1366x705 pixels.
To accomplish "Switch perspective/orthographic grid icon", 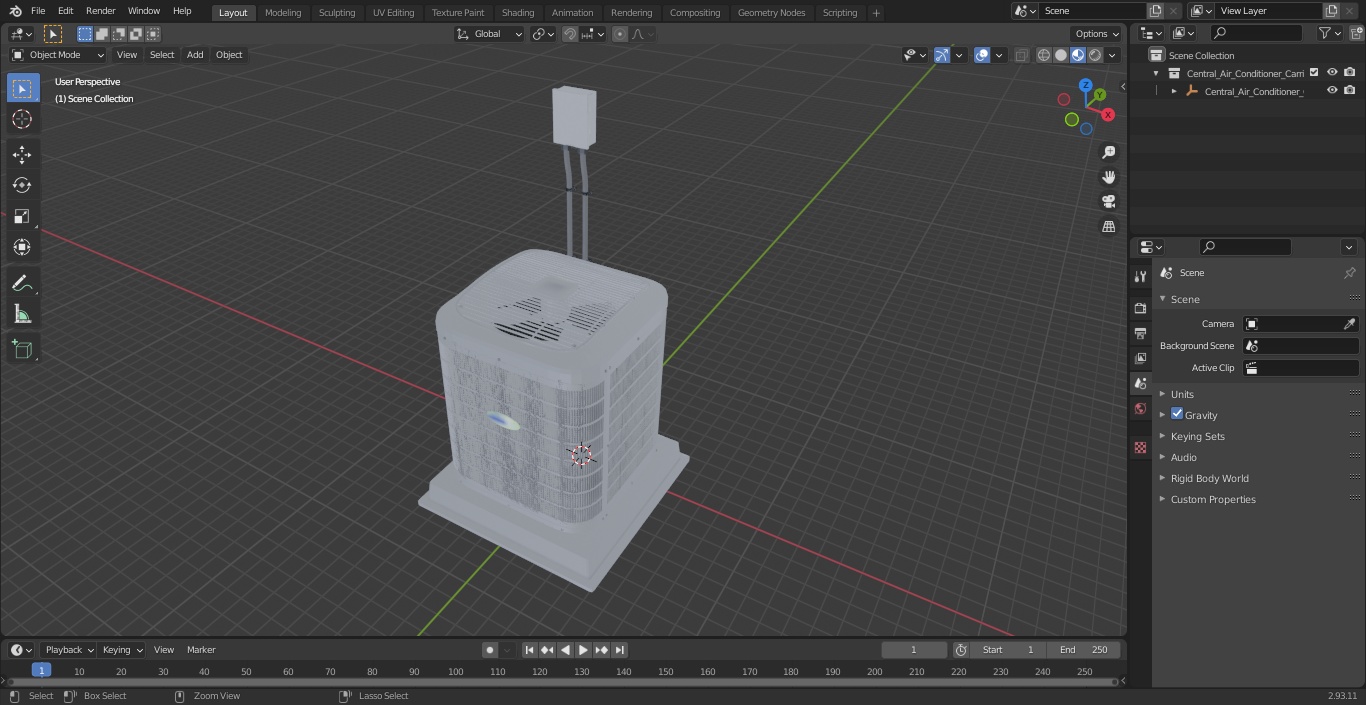I will (1108, 226).
